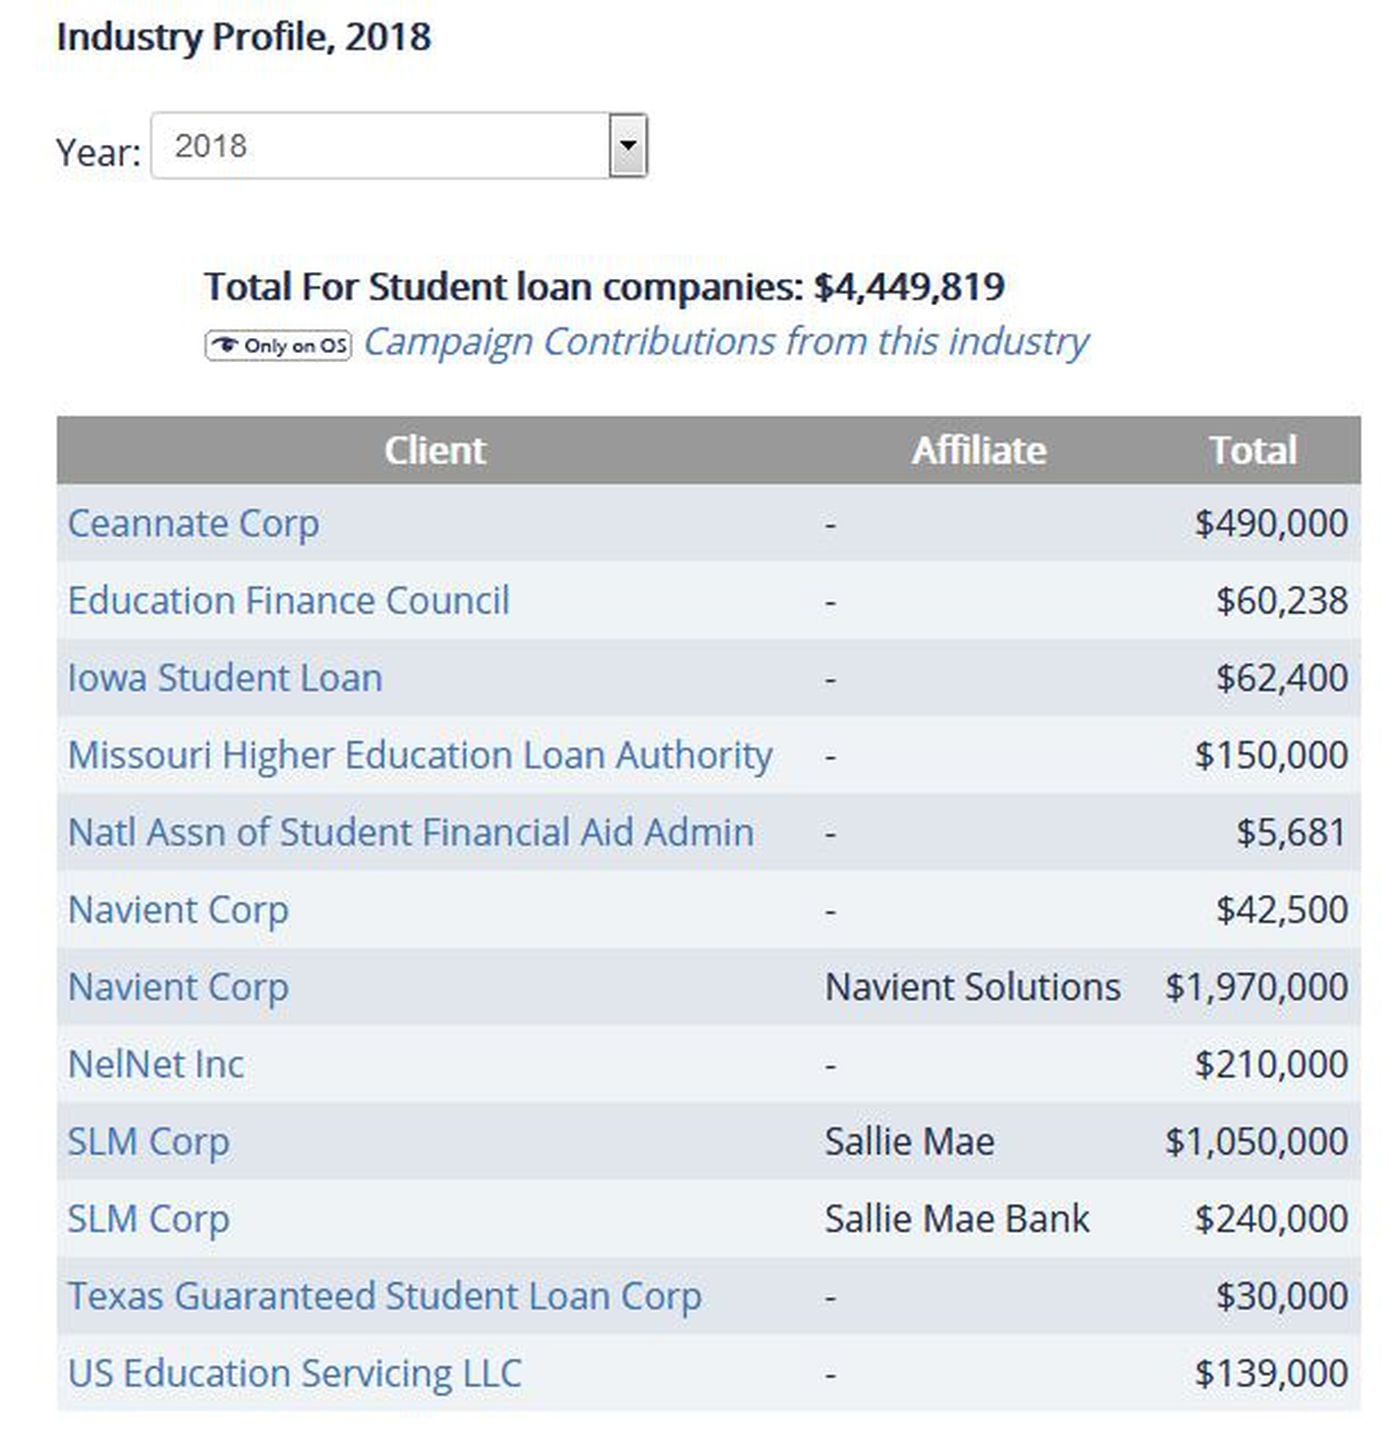This screenshot has height=1432, width=1400.
Task: Open the Ceannate Corp client link
Action: pos(193,524)
